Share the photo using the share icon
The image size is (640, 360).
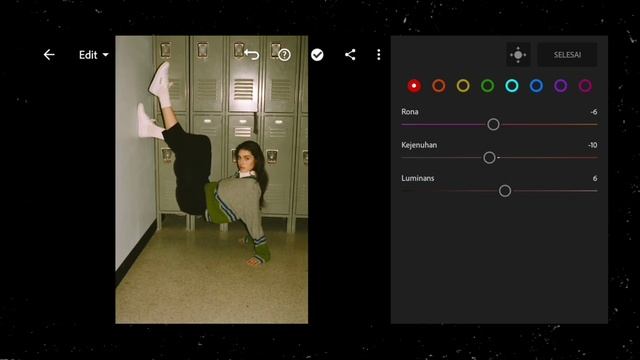(x=350, y=55)
